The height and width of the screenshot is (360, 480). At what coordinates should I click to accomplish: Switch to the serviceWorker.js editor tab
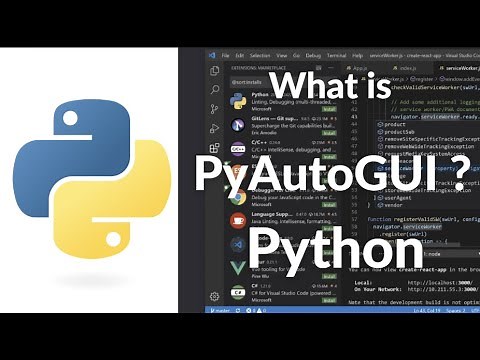coord(459,68)
